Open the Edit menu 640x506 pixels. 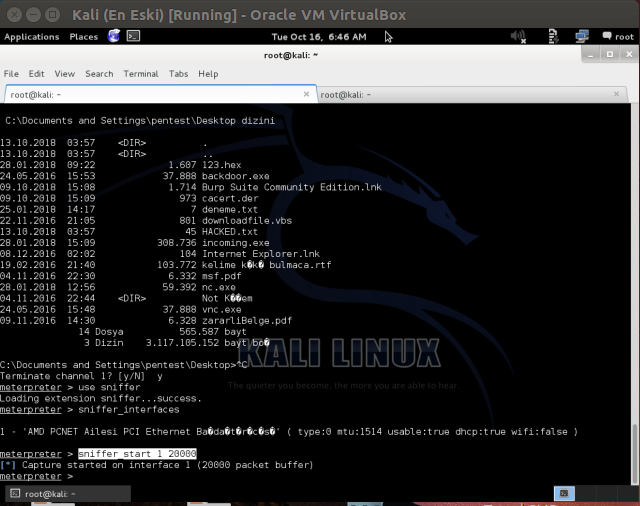[x=36, y=74]
